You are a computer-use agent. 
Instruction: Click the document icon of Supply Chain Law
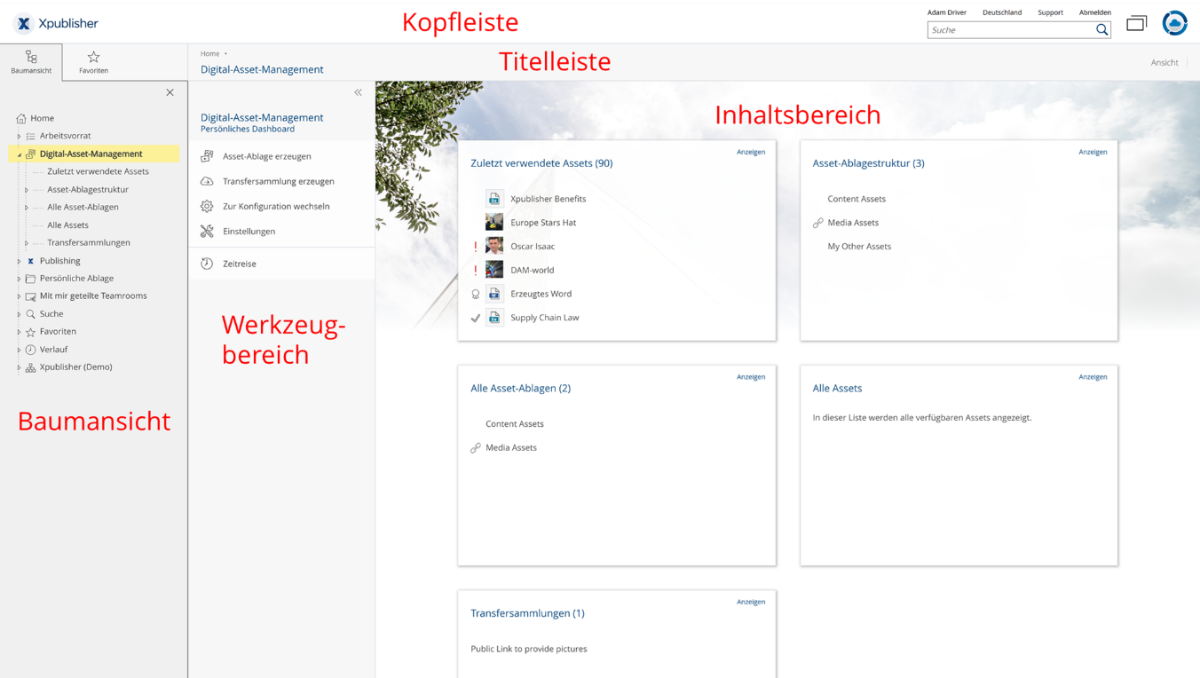pyautogui.click(x=494, y=318)
